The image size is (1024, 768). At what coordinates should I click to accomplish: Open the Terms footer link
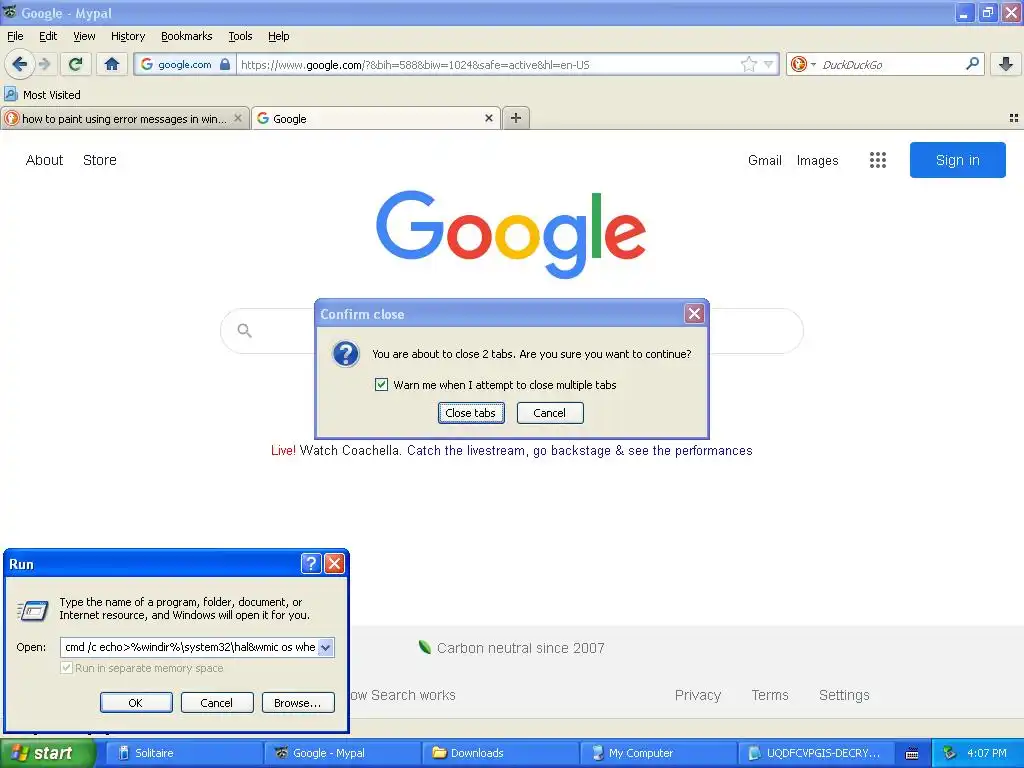(x=770, y=695)
